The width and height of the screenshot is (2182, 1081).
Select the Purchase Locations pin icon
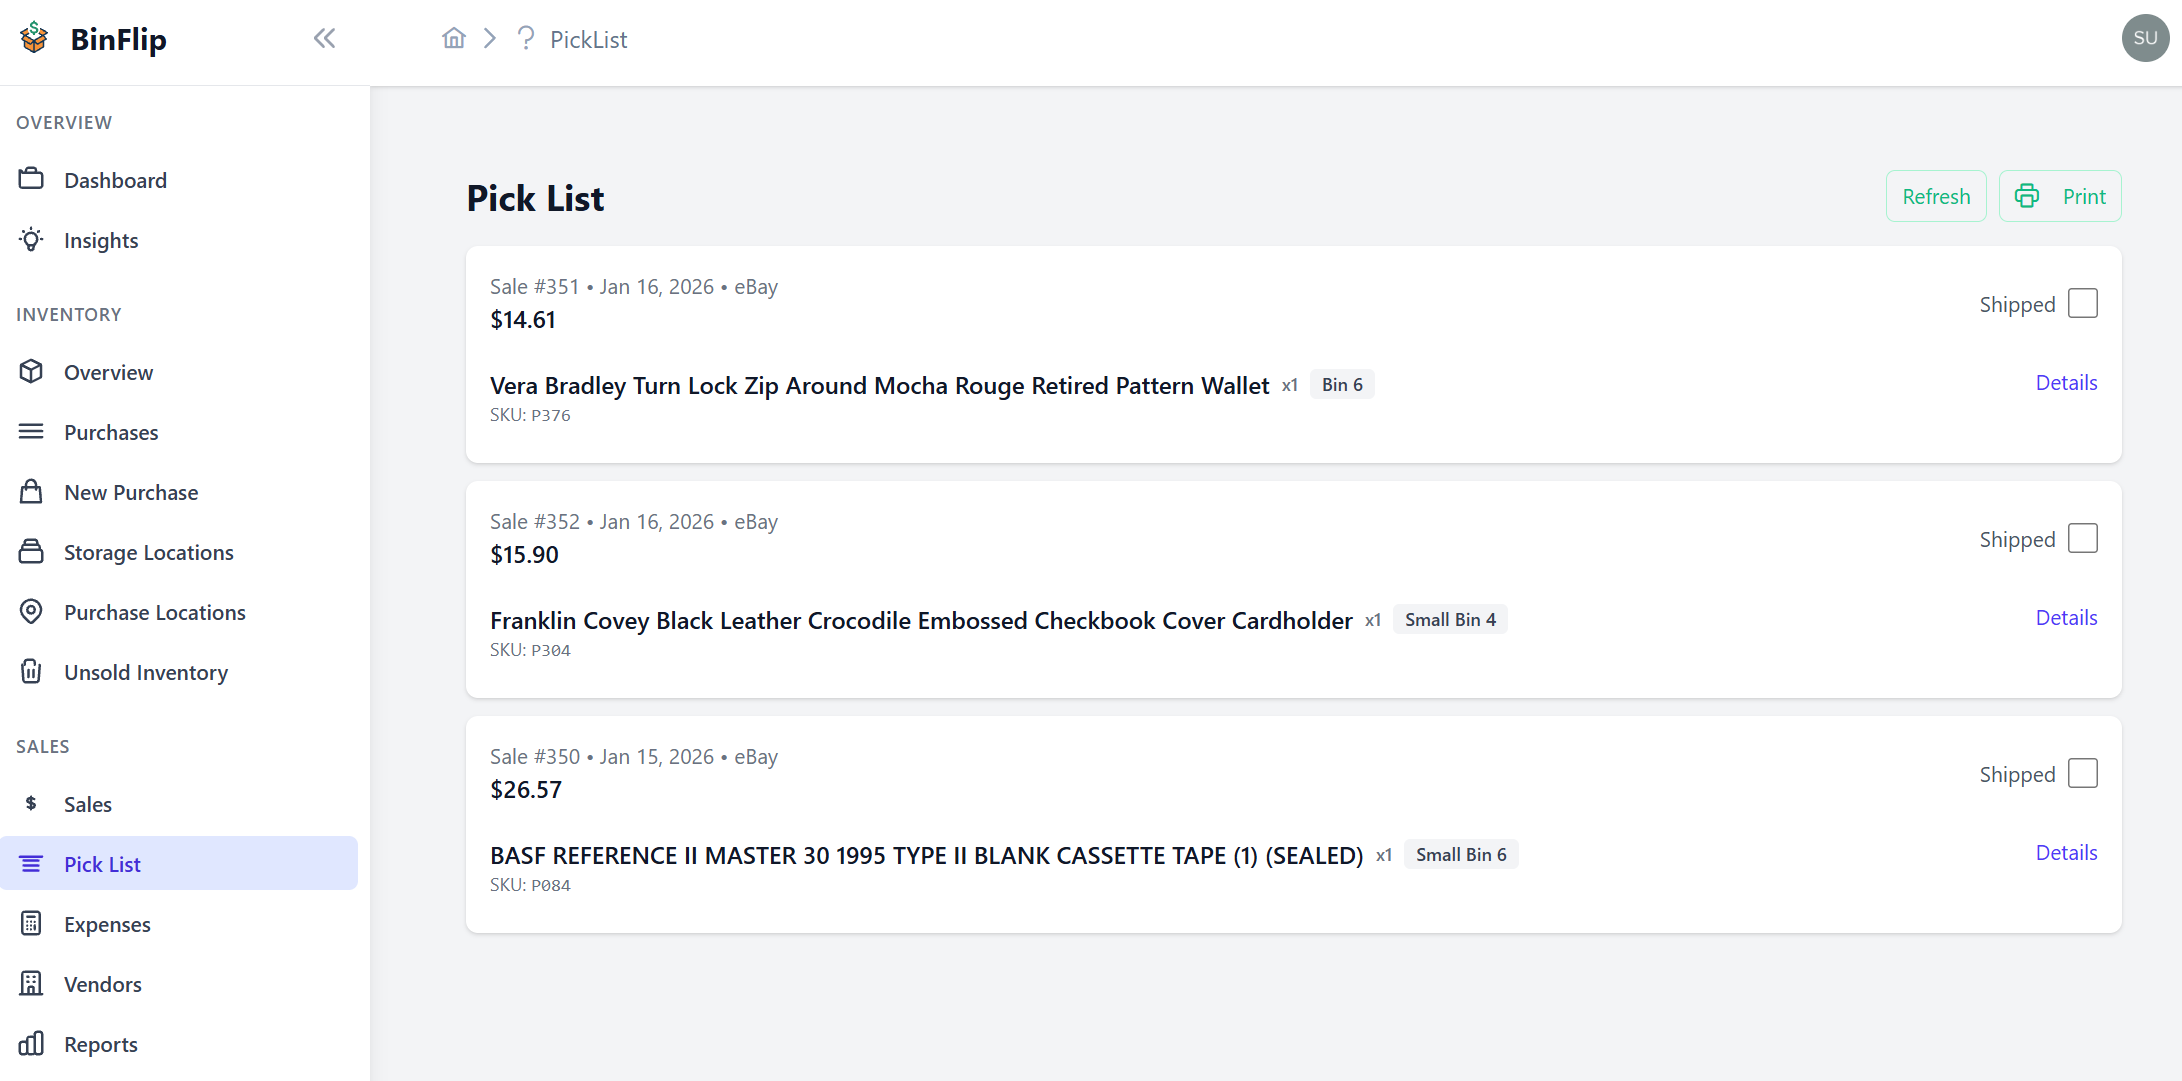tap(32, 611)
